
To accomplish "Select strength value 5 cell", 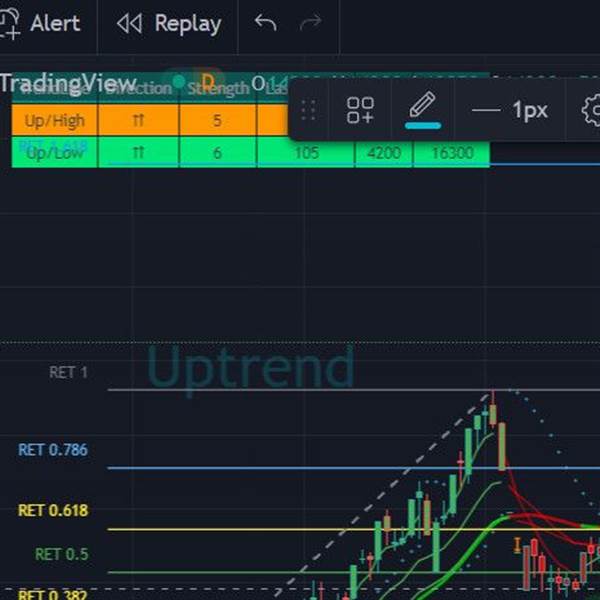I will (x=217, y=121).
